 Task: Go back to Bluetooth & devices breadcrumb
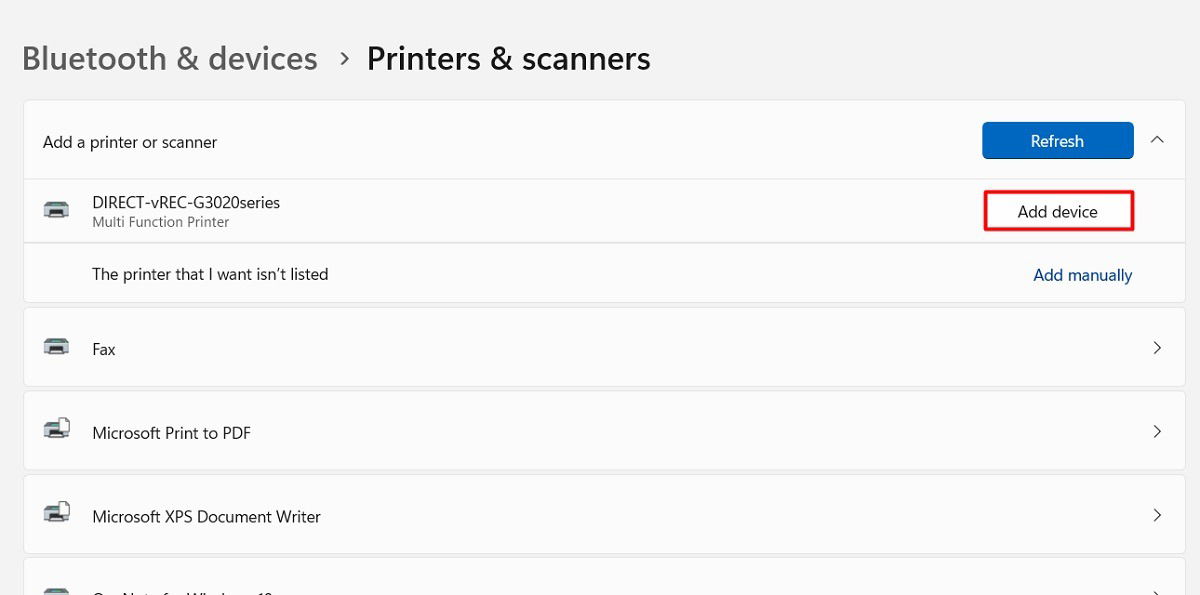click(170, 59)
